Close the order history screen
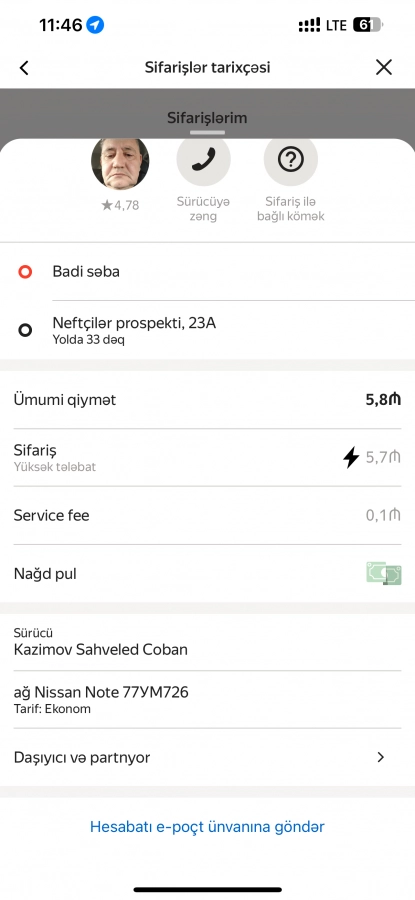The image size is (415, 900). 383,68
